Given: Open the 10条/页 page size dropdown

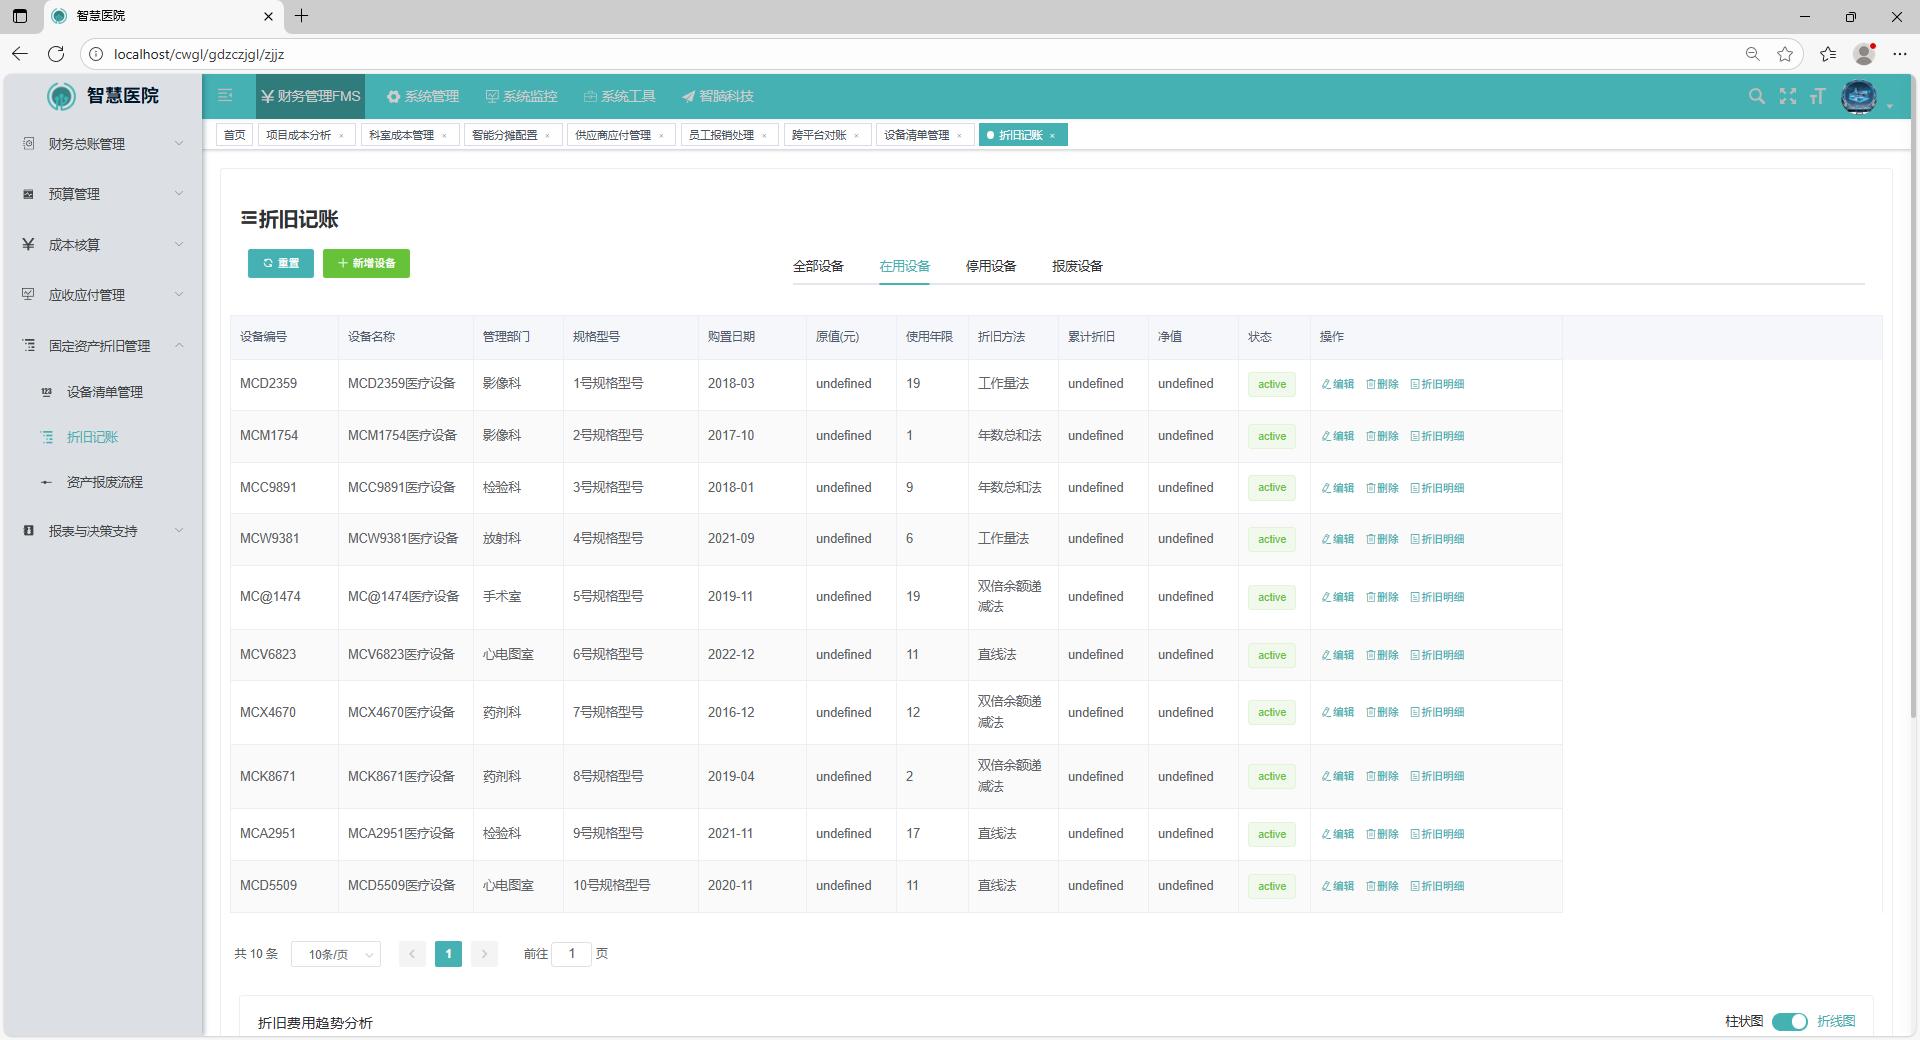Looking at the screenshot, I should [x=336, y=954].
